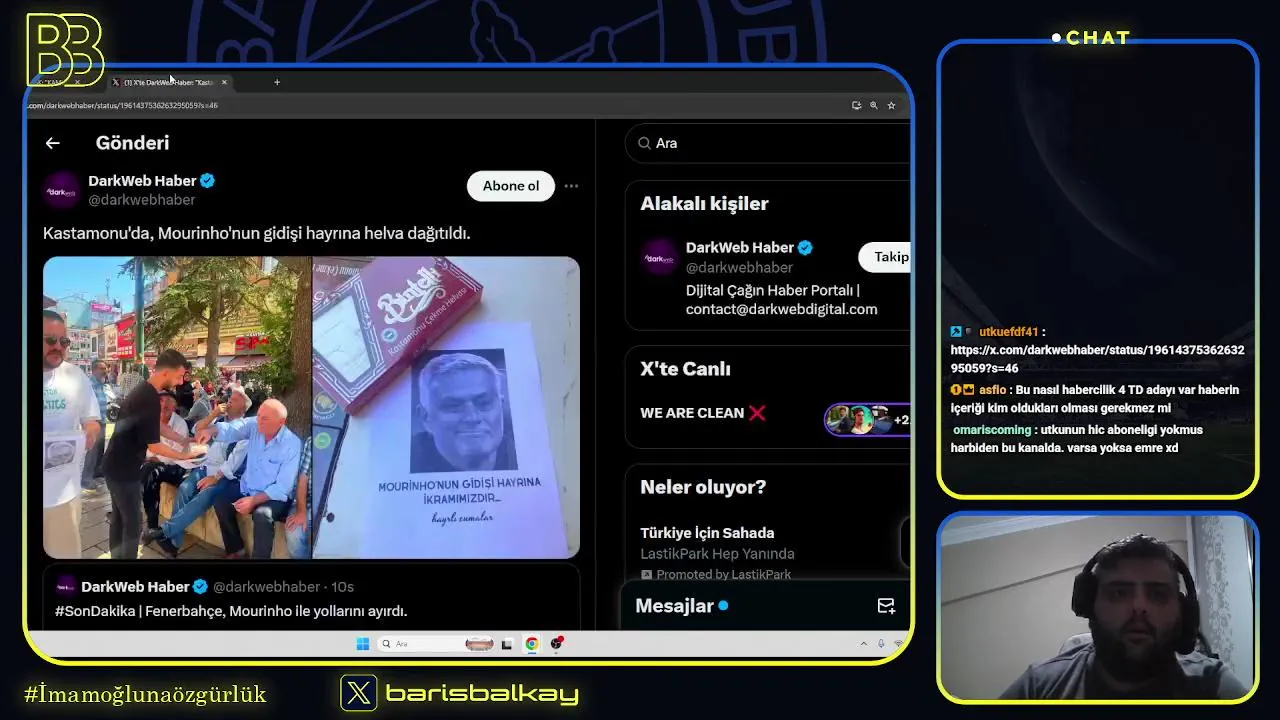
Task: Open the black app icon left of Chrome on the taskbar
Action: [507, 644]
